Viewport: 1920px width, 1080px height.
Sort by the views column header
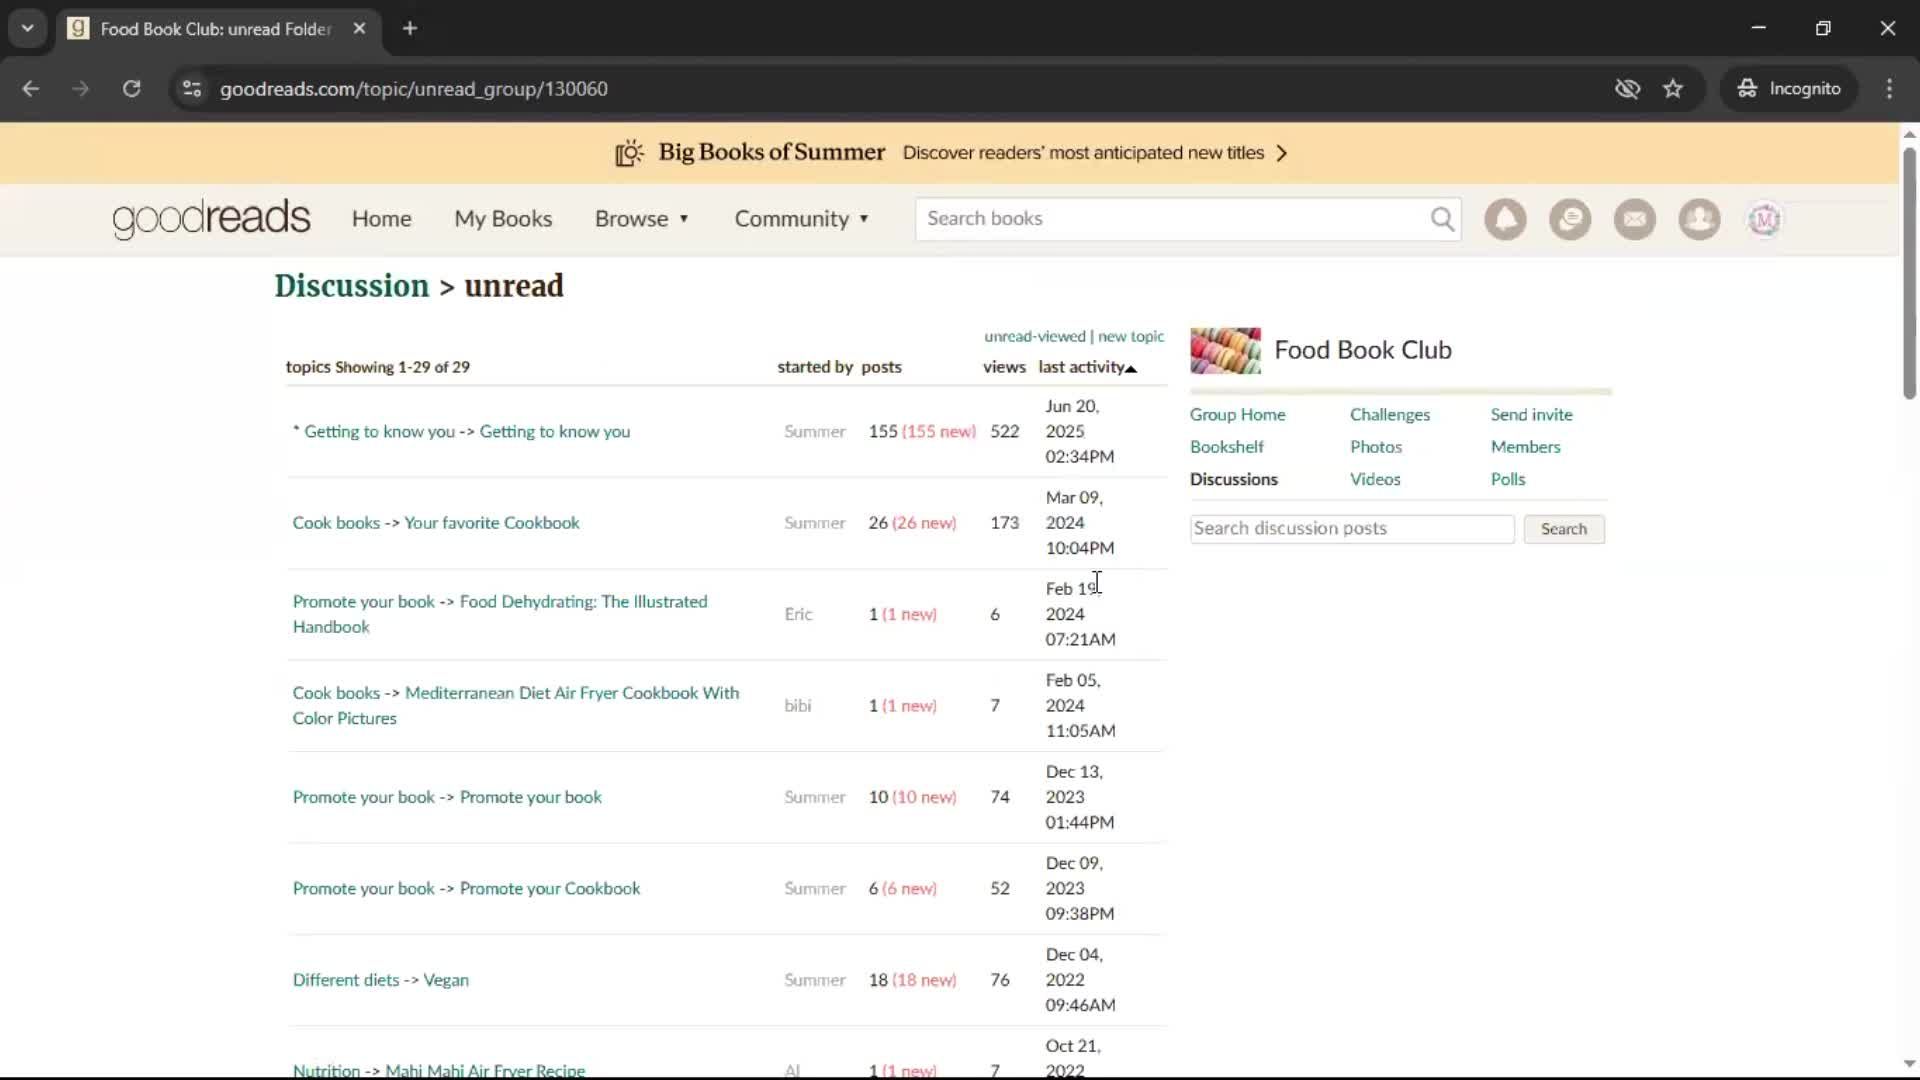1004,367
